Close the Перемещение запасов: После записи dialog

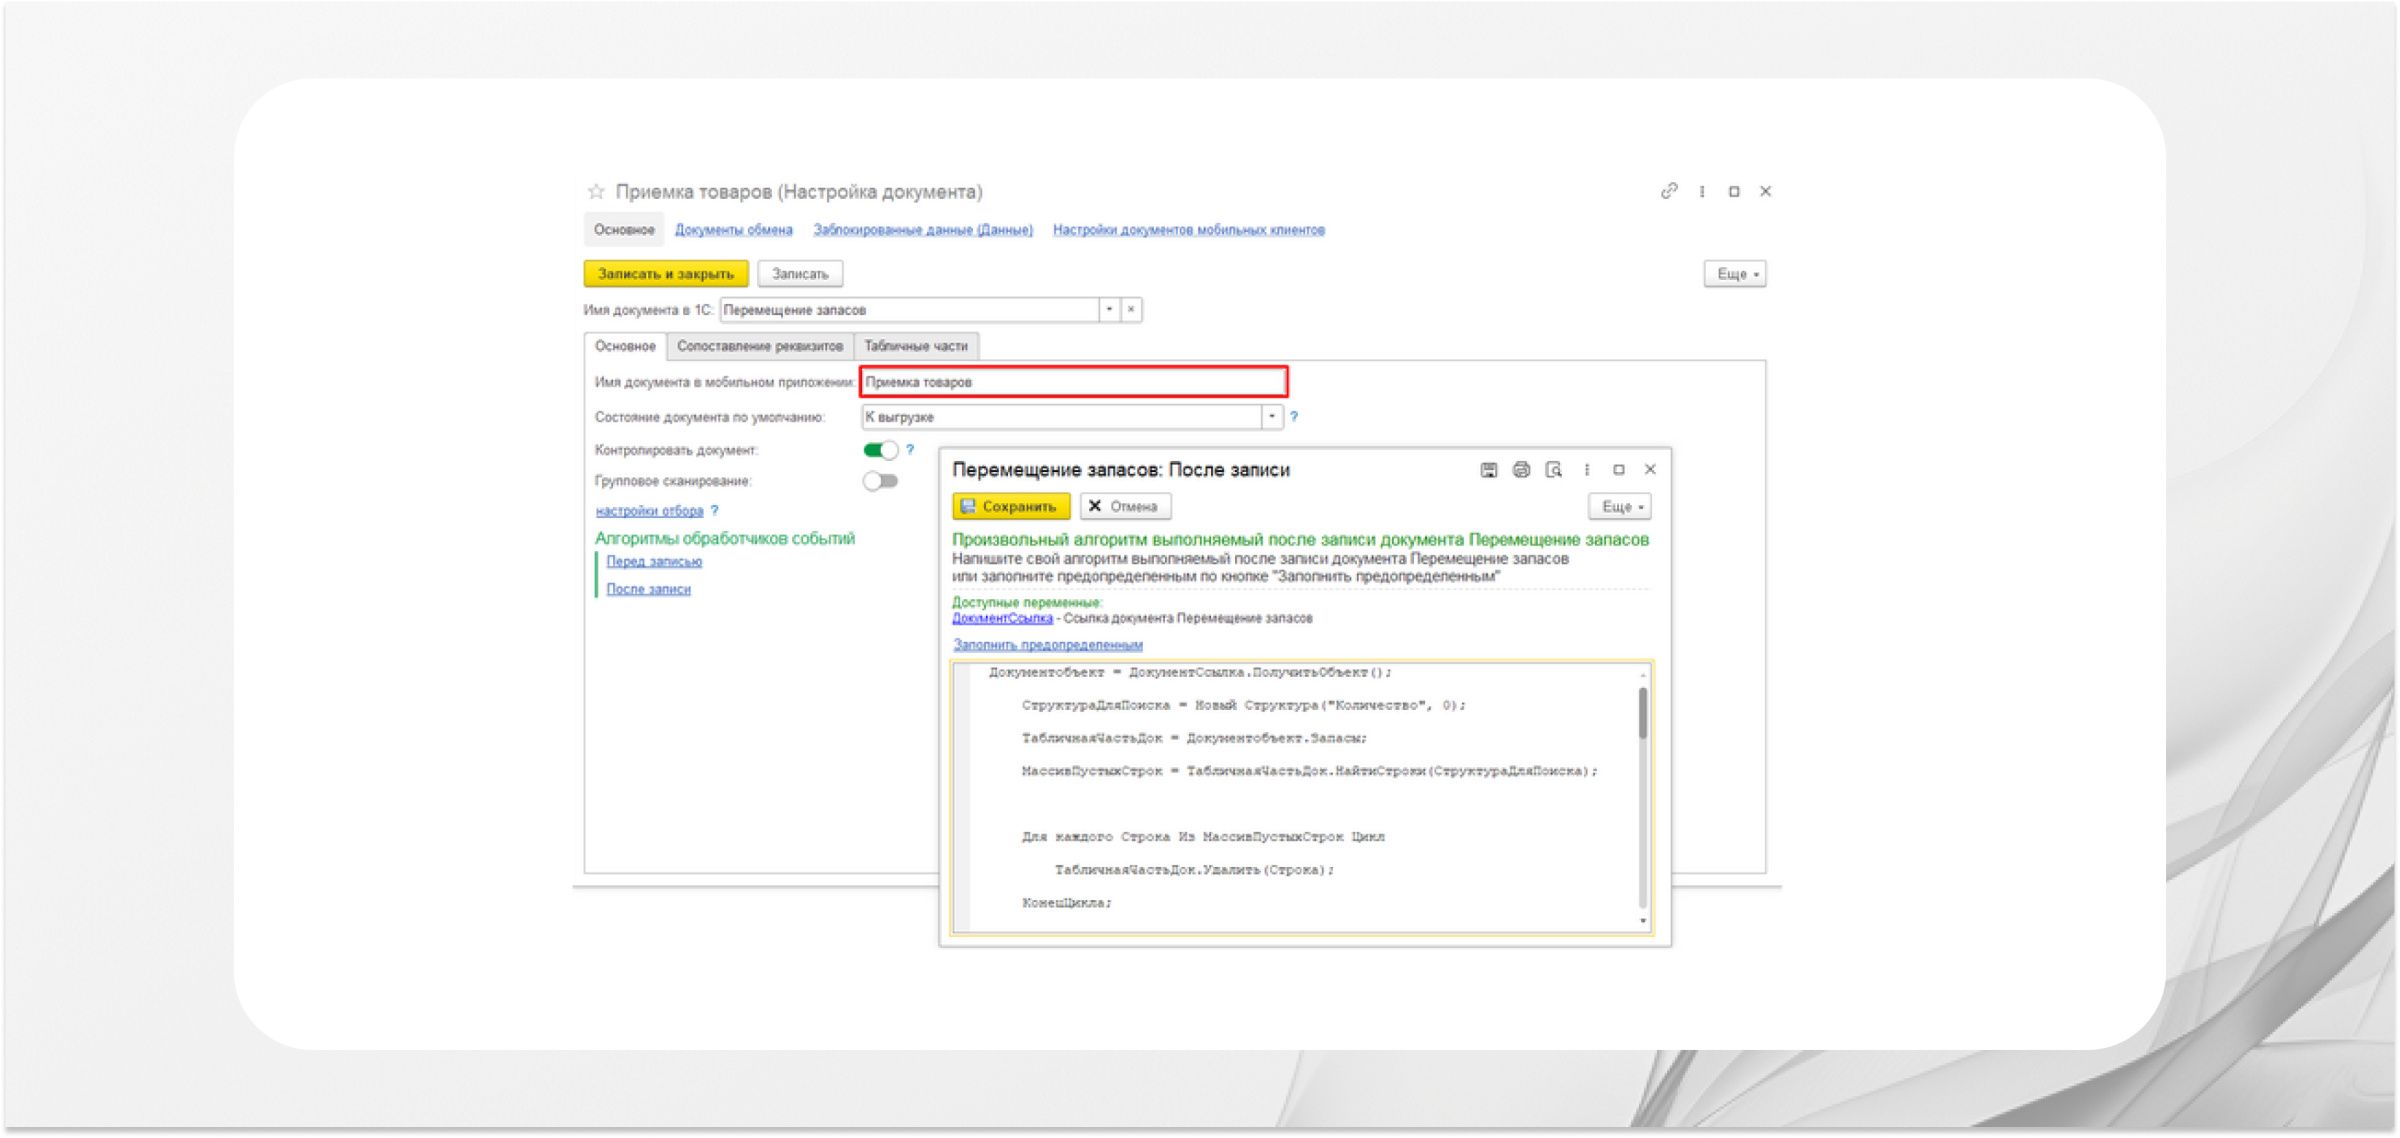(1651, 470)
